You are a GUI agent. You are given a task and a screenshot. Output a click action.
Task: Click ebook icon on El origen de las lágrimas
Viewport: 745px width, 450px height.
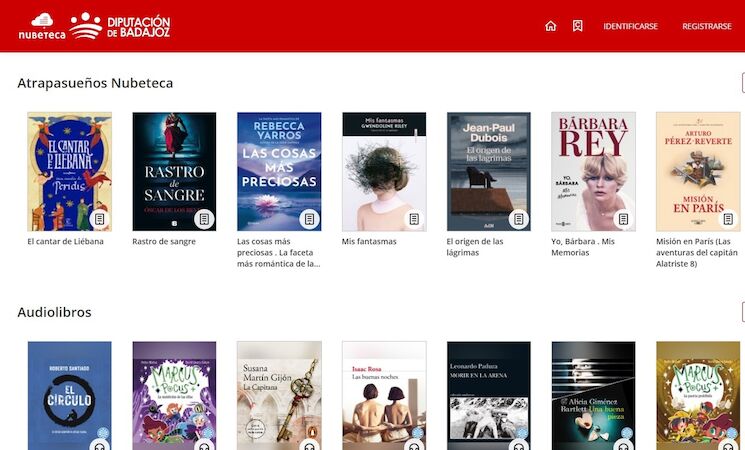[518, 219]
